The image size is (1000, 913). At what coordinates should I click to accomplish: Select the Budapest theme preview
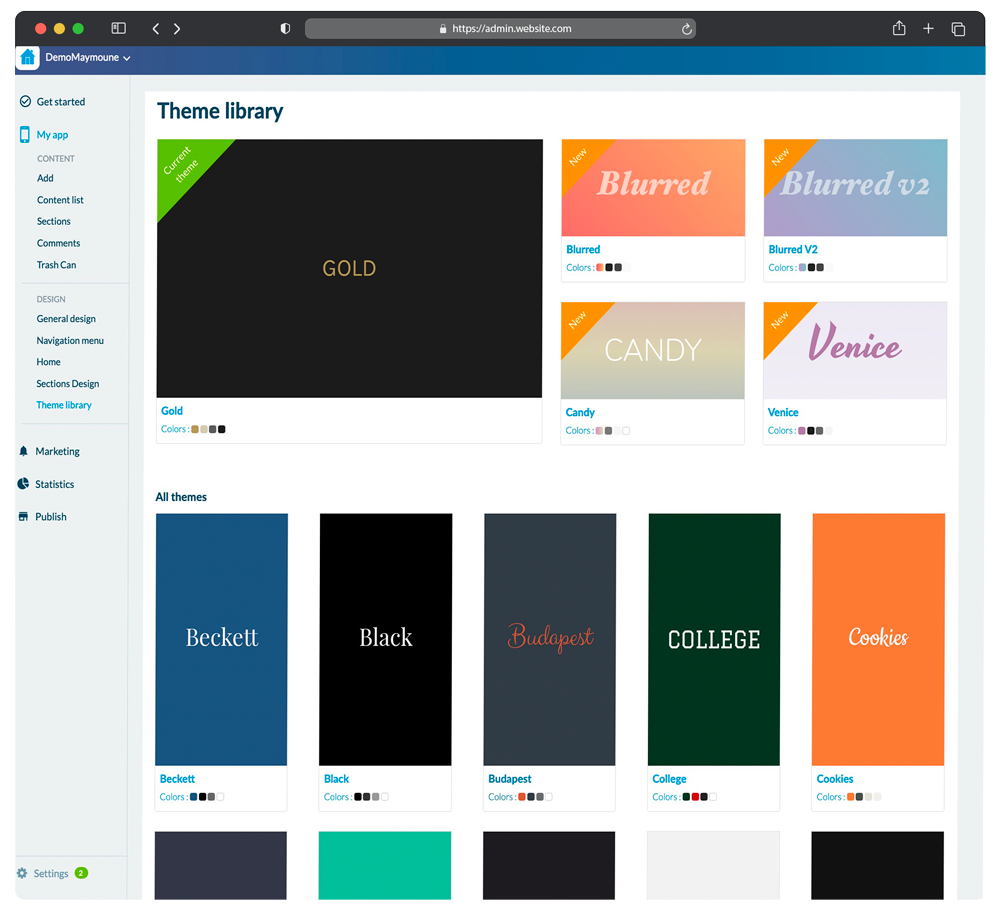point(550,639)
